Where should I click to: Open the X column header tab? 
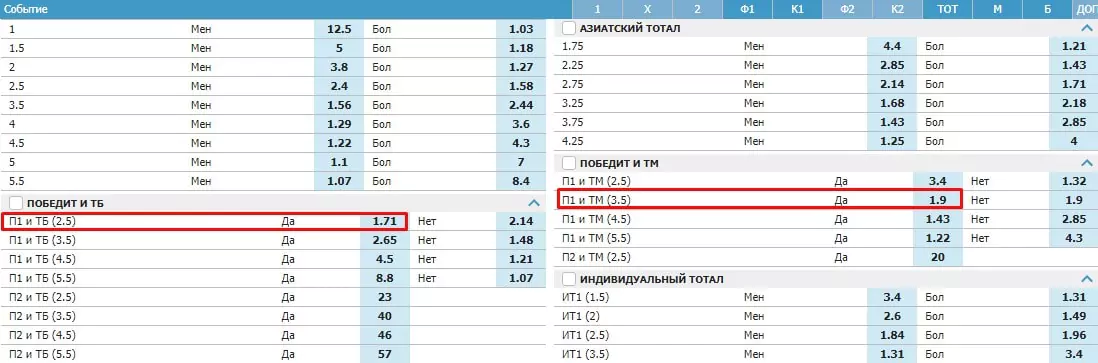tap(647, 9)
